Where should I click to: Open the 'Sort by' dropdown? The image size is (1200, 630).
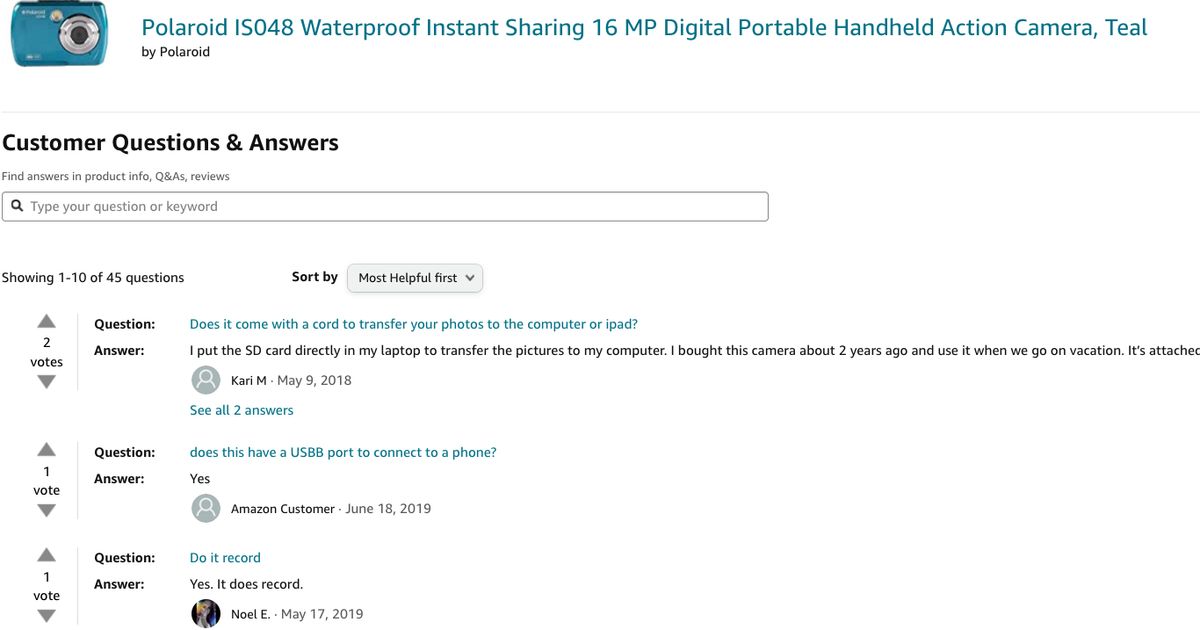click(x=414, y=278)
